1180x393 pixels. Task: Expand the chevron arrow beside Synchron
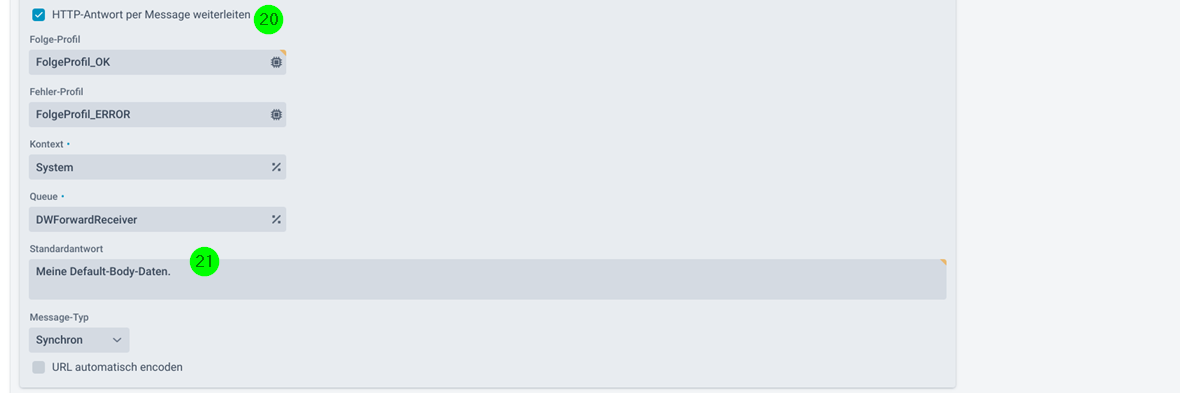point(117,340)
